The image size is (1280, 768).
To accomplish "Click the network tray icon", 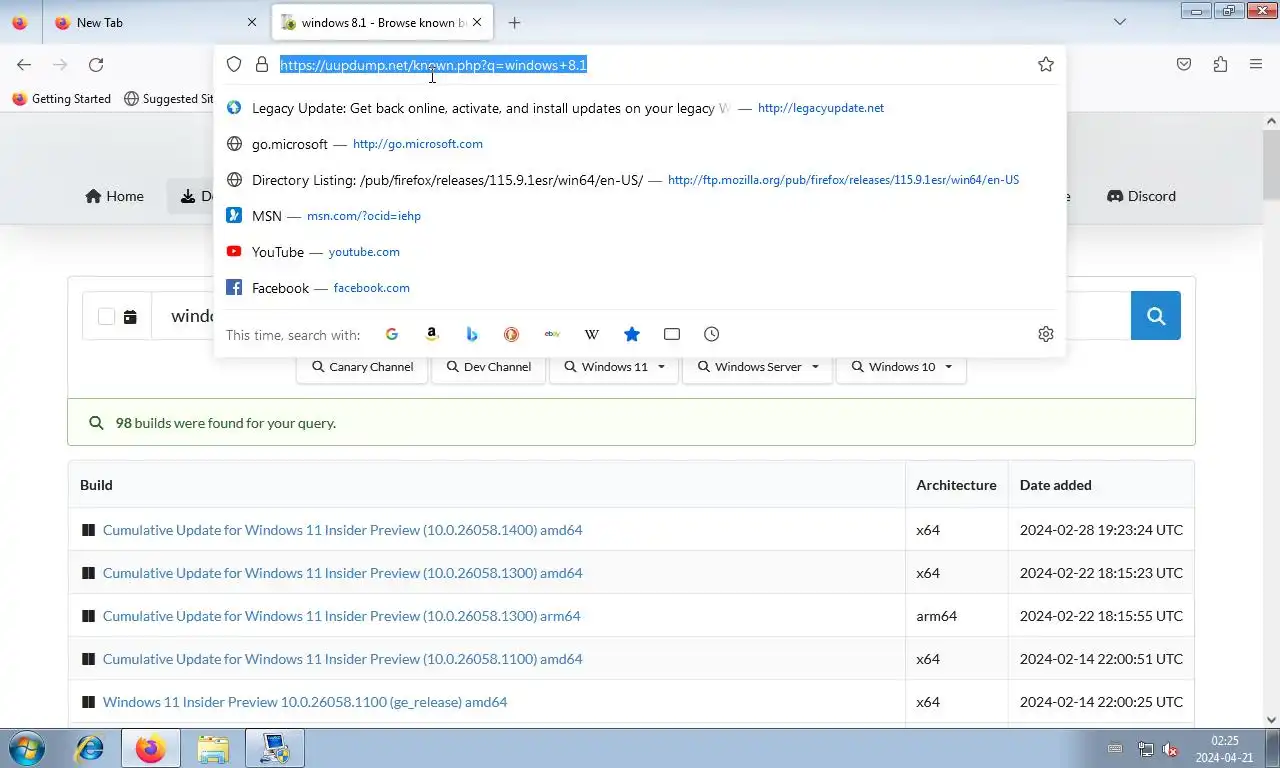I will (1146, 749).
